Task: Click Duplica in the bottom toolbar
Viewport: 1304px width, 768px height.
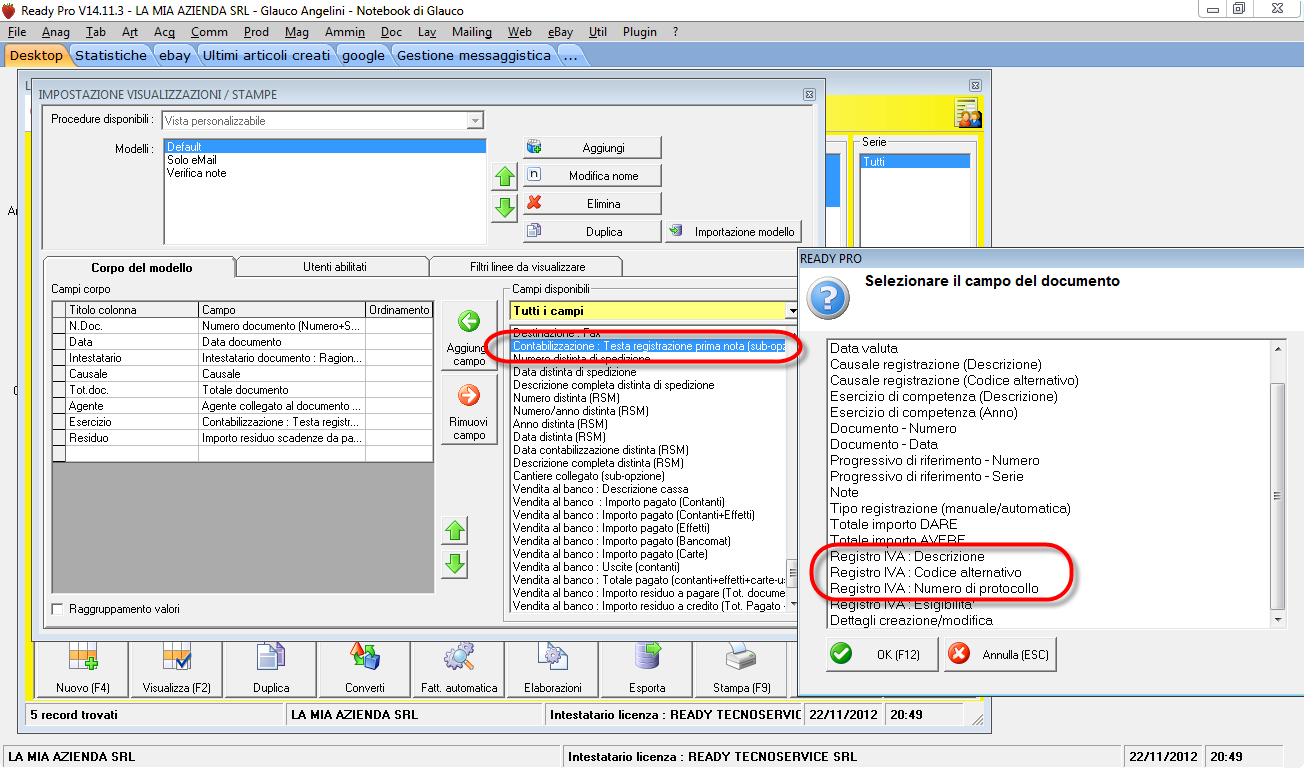Action: [271, 670]
